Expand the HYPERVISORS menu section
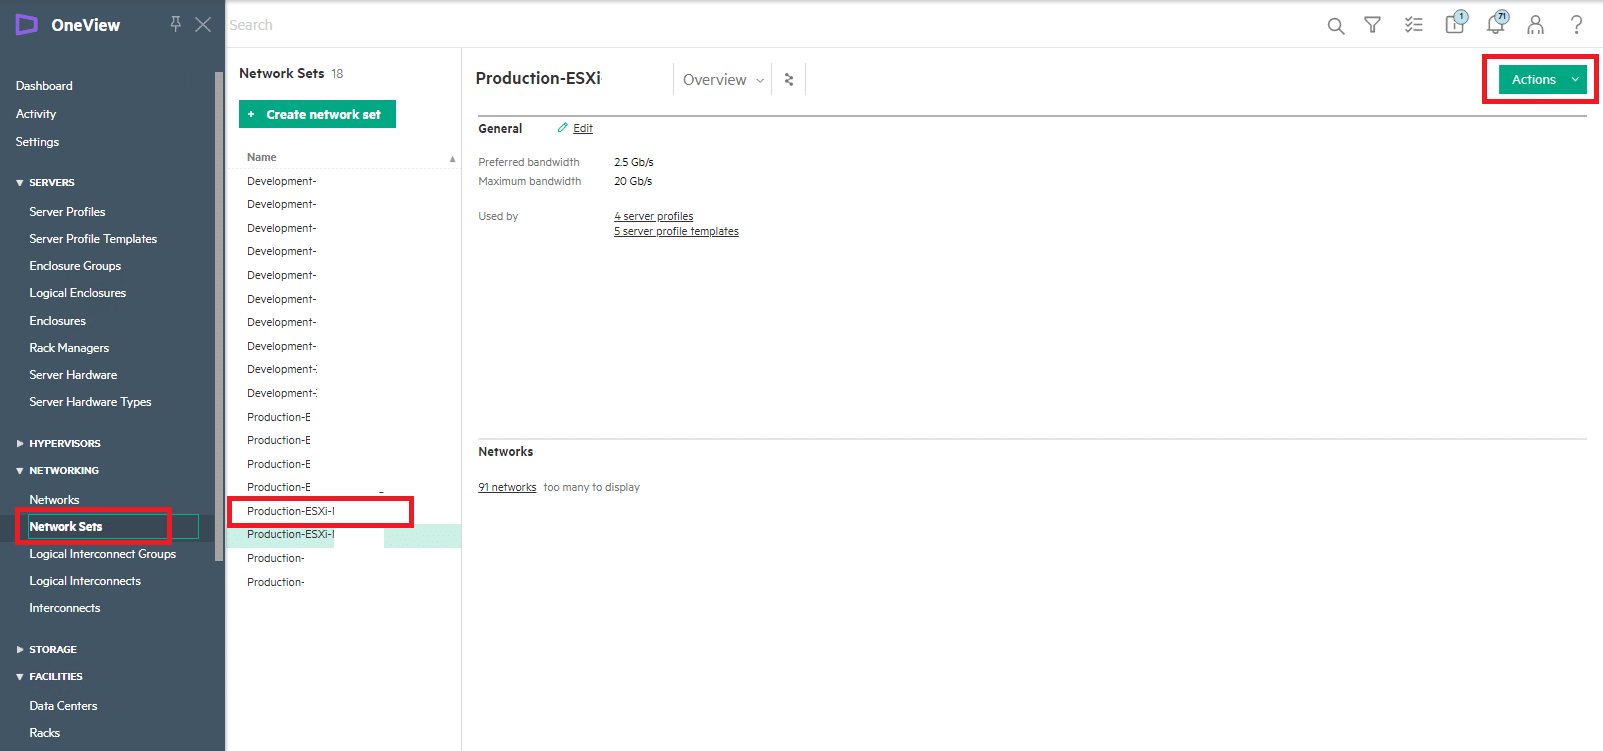Image resolution: width=1603 pixels, height=751 pixels. (x=19, y=444)
